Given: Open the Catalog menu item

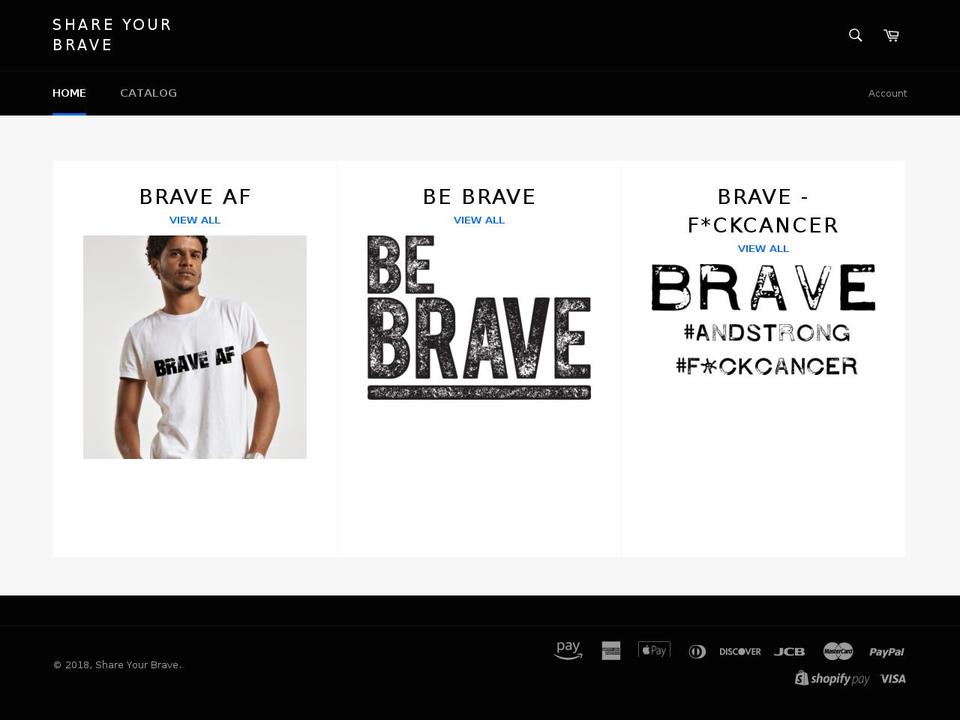Looking at the screenshot, I should [x=148, y=93].
